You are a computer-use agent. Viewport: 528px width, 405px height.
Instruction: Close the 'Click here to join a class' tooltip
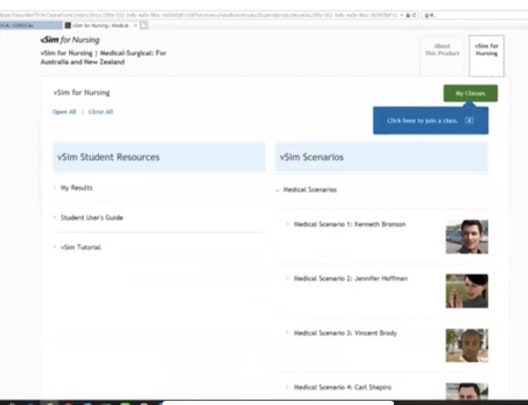point(469,121)
